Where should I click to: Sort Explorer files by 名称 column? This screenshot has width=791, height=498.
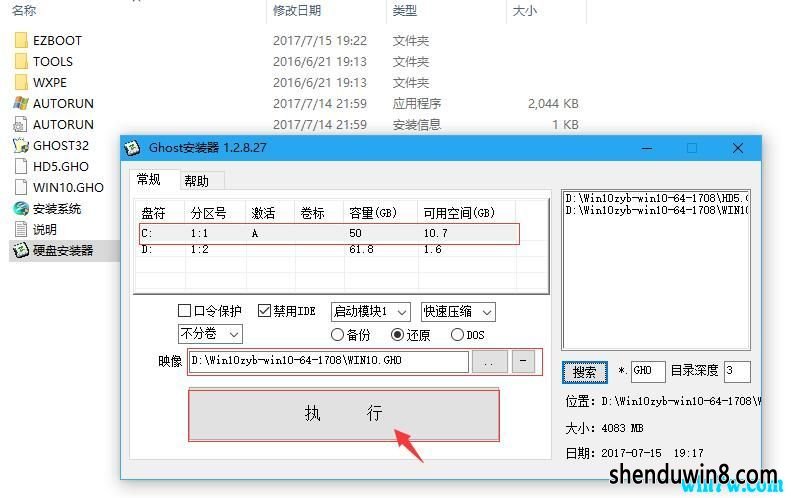pyautogui.click(x=24, y=10)
